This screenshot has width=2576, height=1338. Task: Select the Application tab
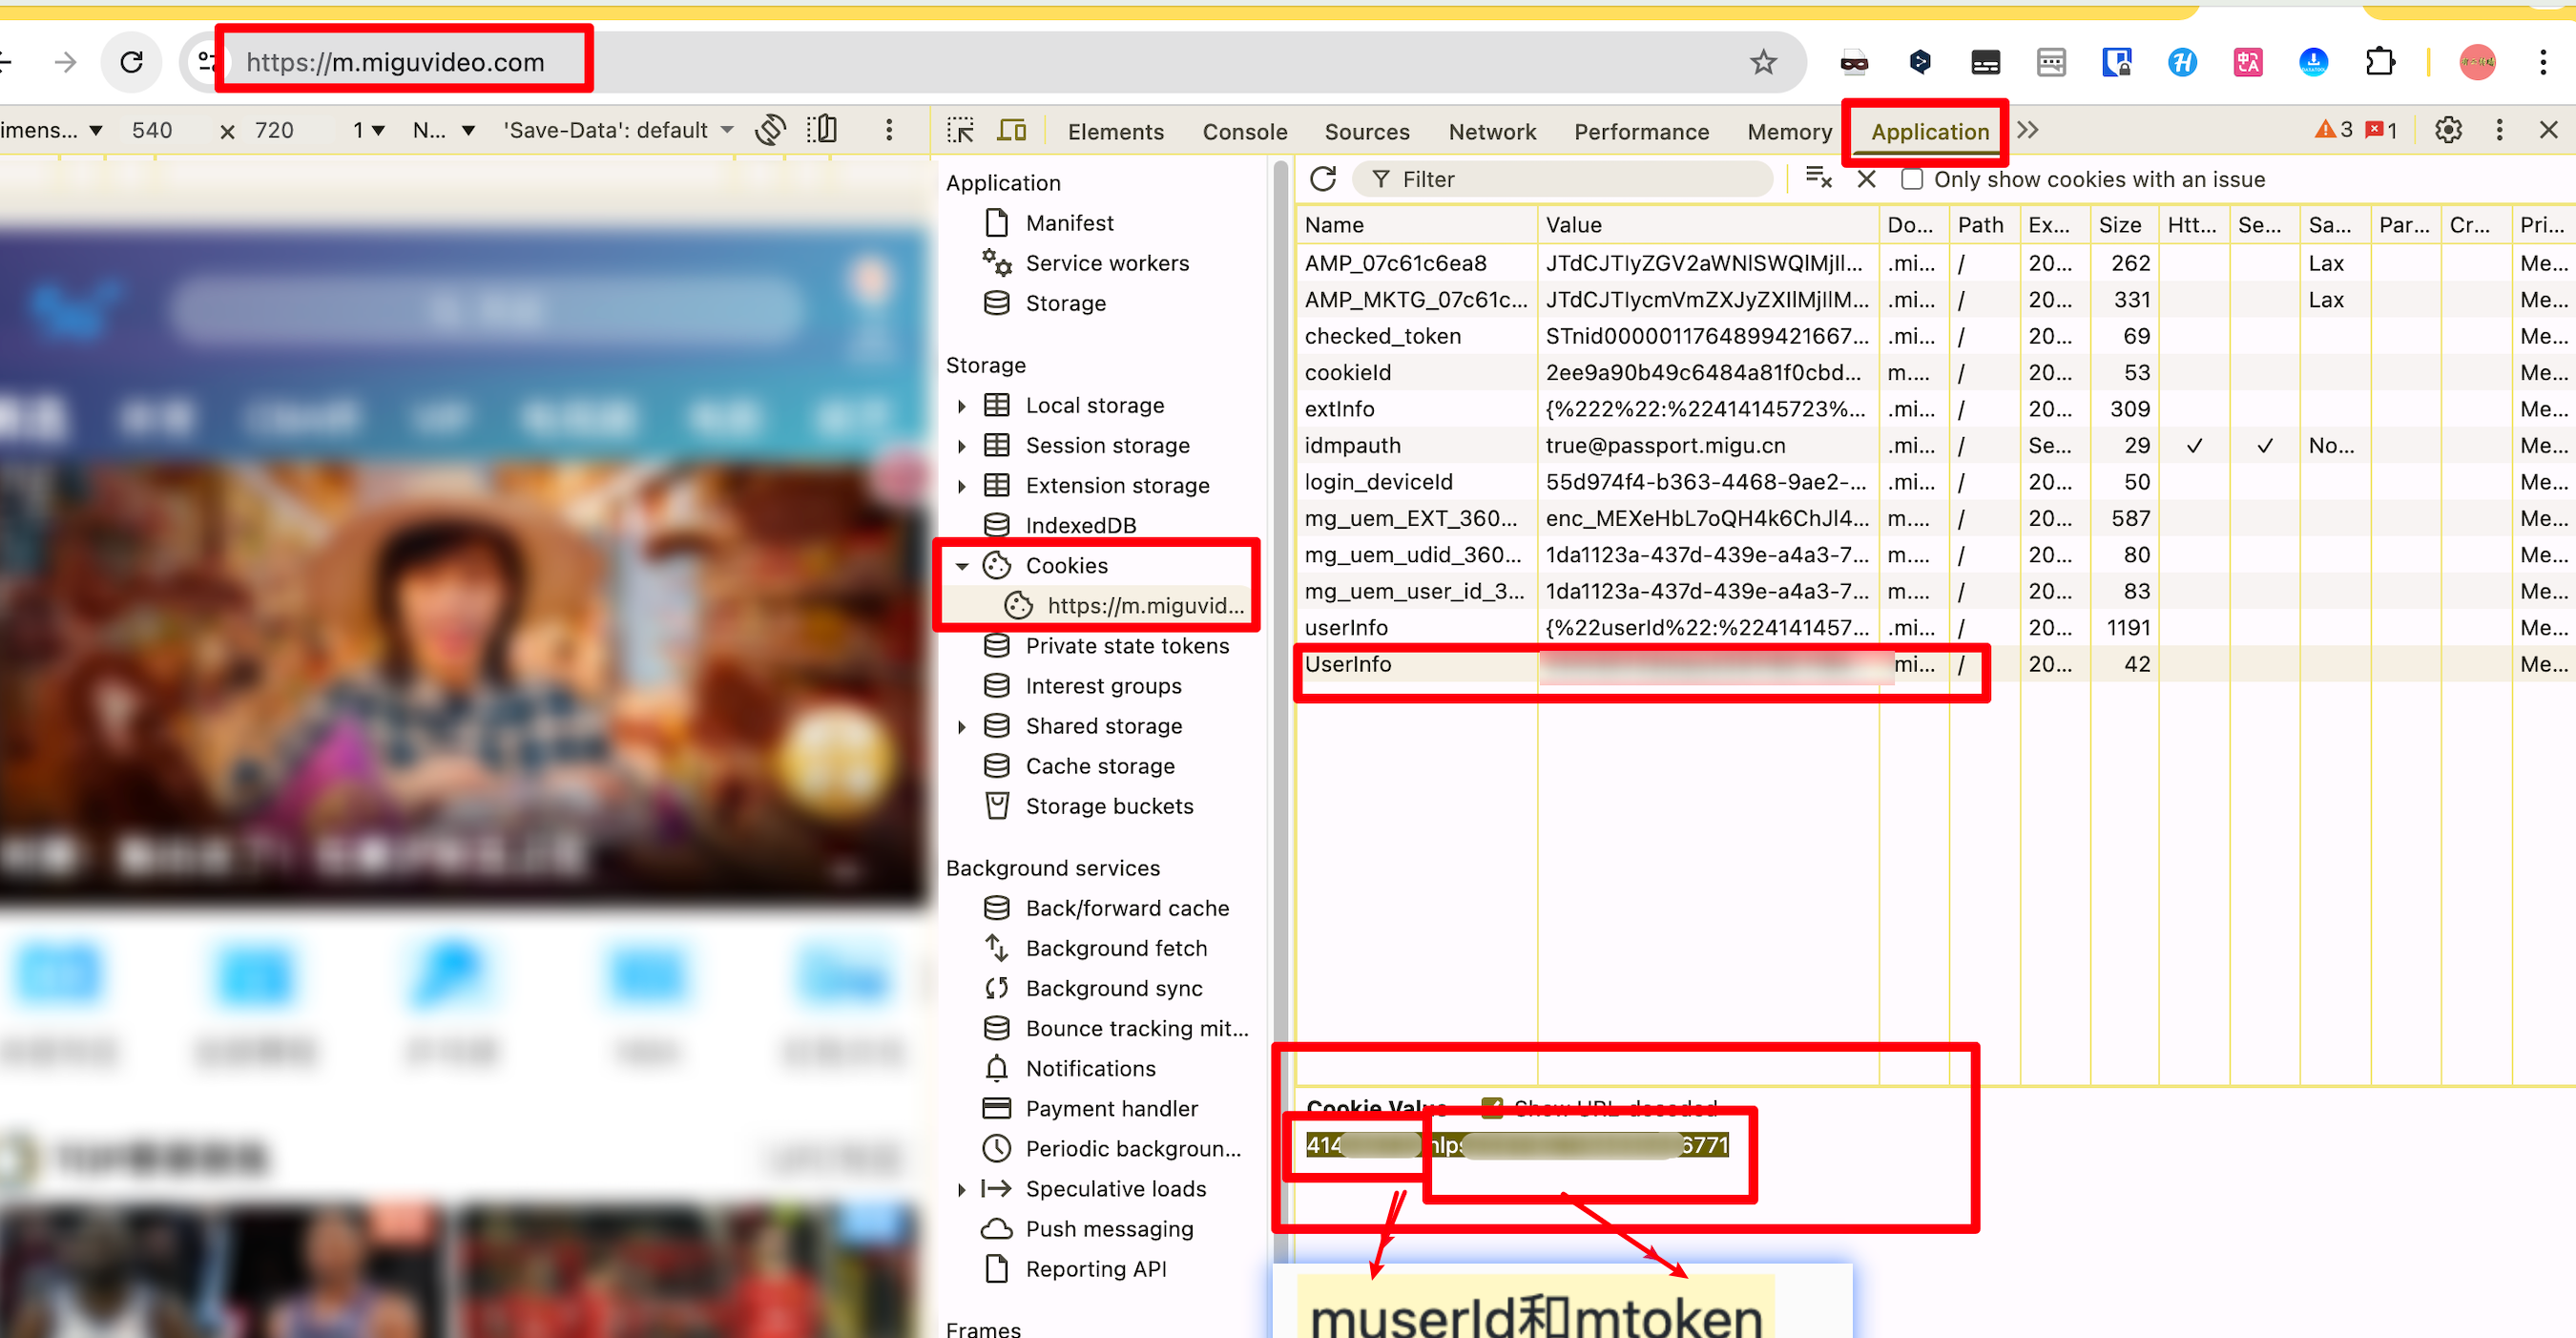click(1929, 131)
